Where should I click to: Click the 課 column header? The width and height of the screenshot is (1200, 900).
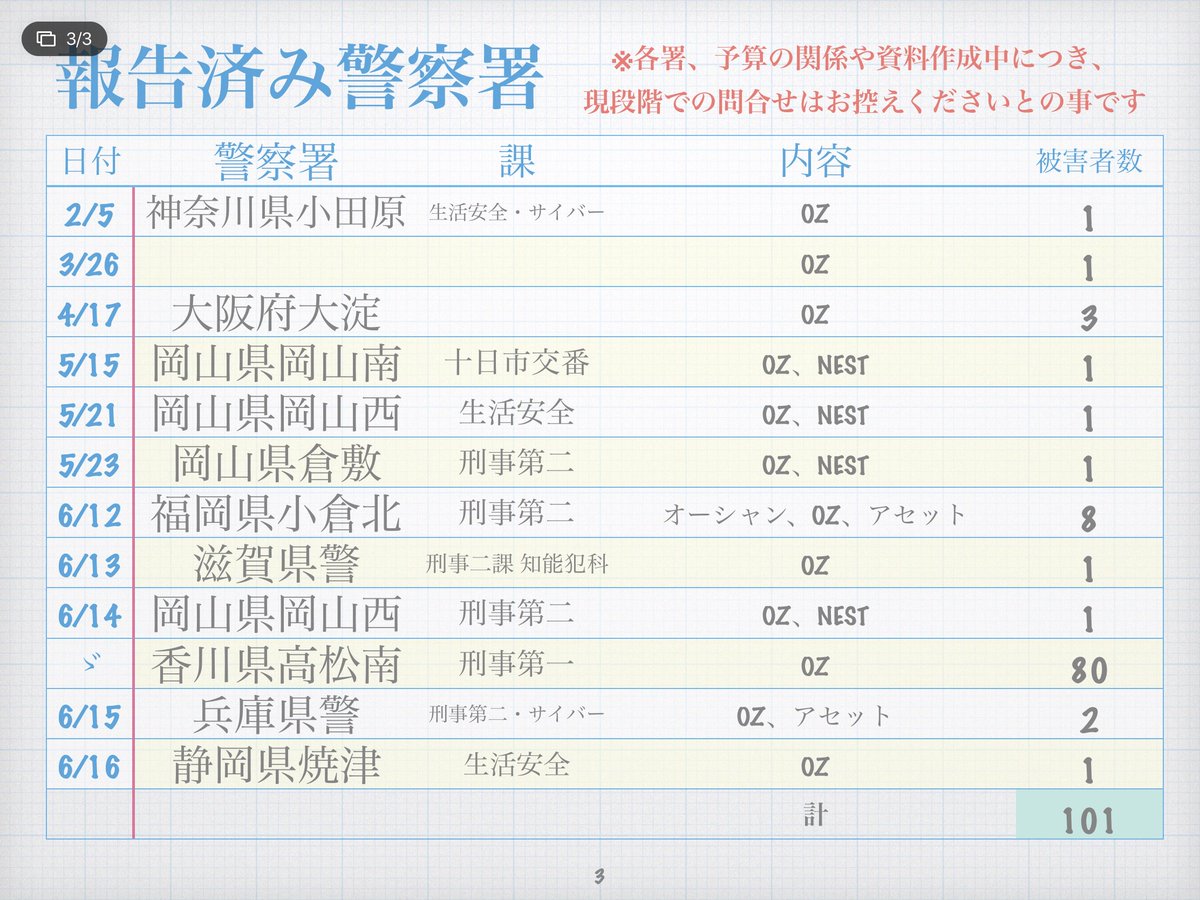[517, 161]
